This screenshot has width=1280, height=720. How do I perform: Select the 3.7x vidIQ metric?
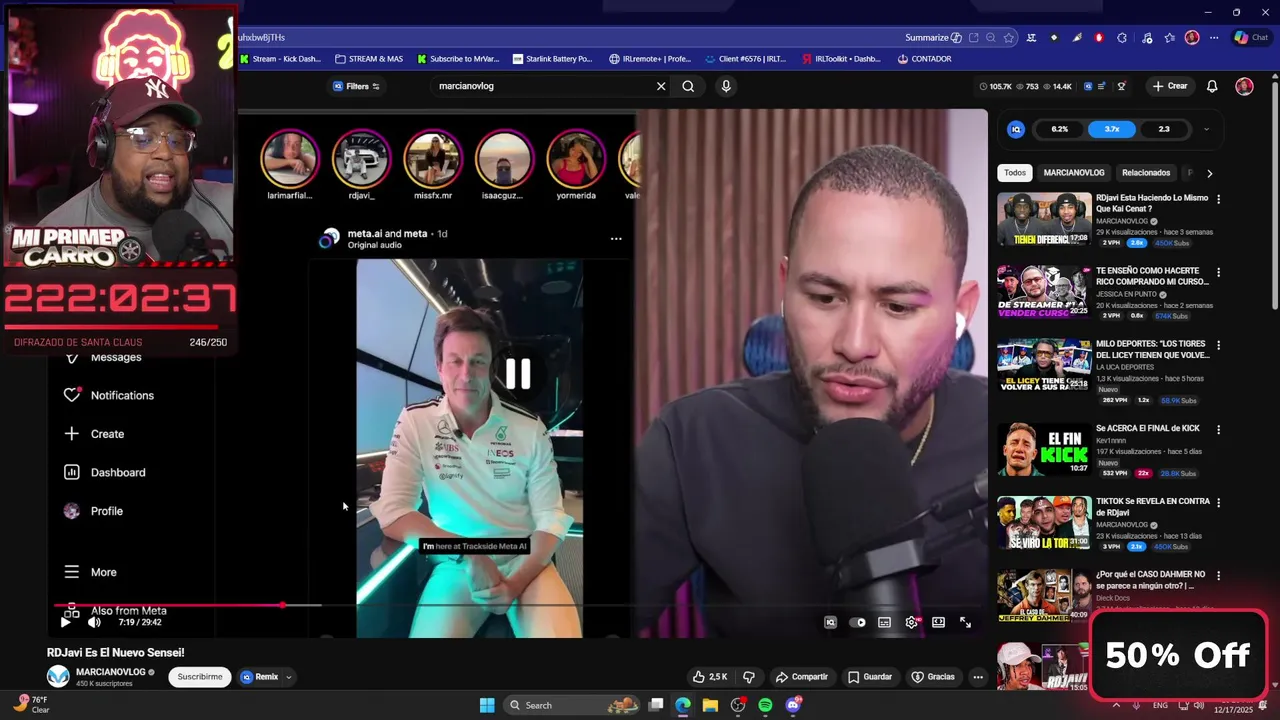1112,129
